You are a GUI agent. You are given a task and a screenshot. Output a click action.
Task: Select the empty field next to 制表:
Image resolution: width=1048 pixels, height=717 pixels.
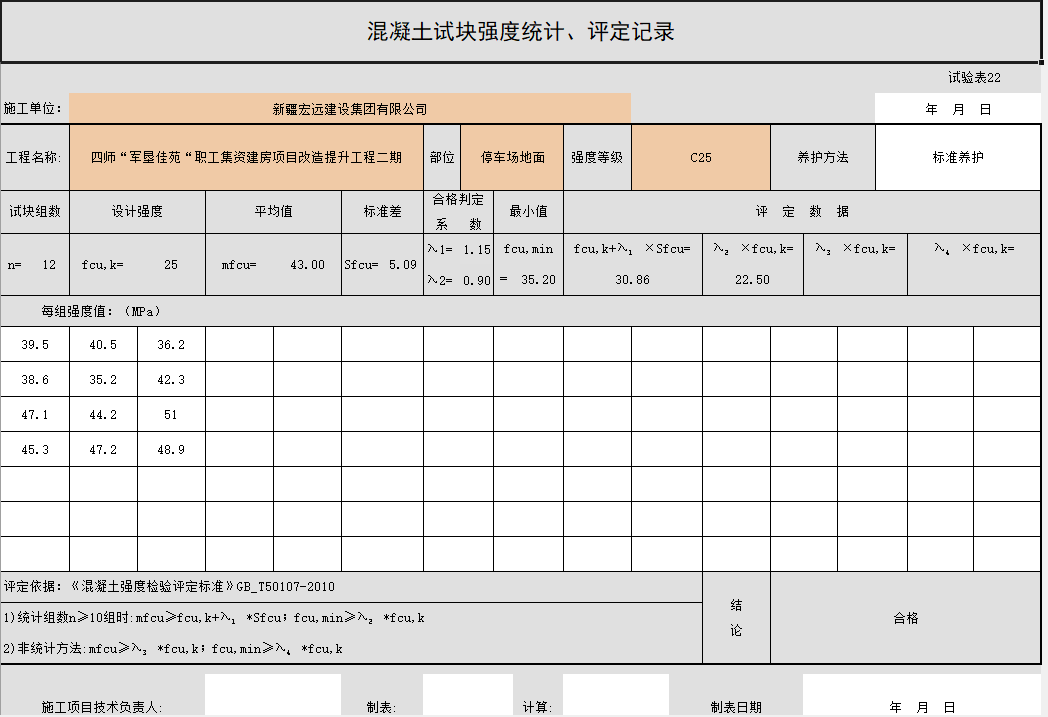click(x=454, y=696)
